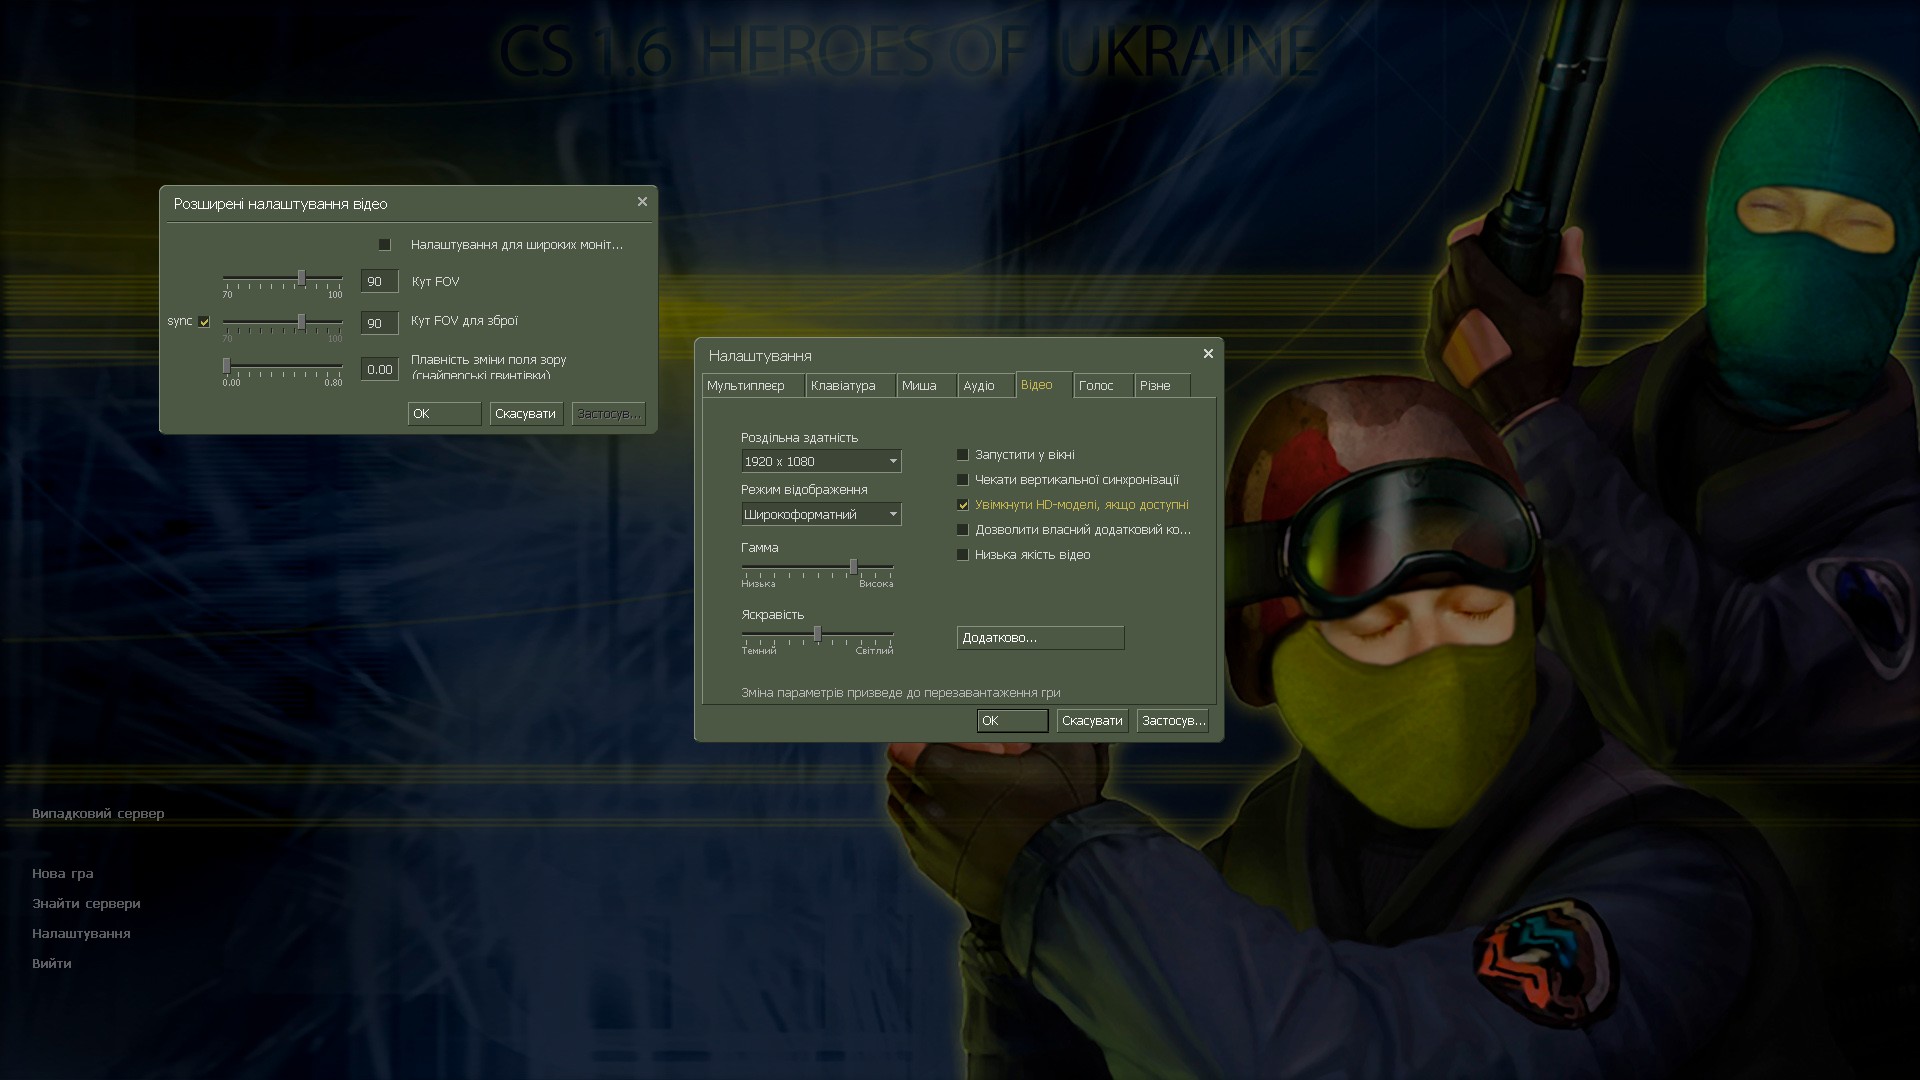
Task: Switch to the Клавіатура tab
Action: (x=843, y=386)
